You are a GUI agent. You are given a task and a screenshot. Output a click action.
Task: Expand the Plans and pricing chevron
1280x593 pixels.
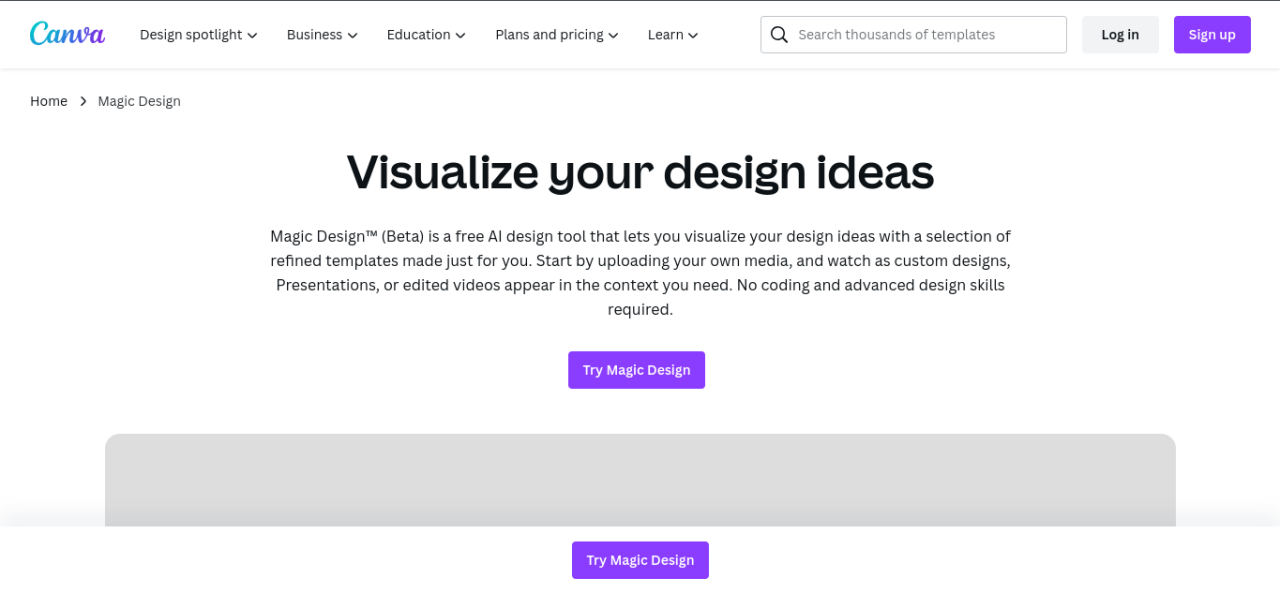pos(613,36)
